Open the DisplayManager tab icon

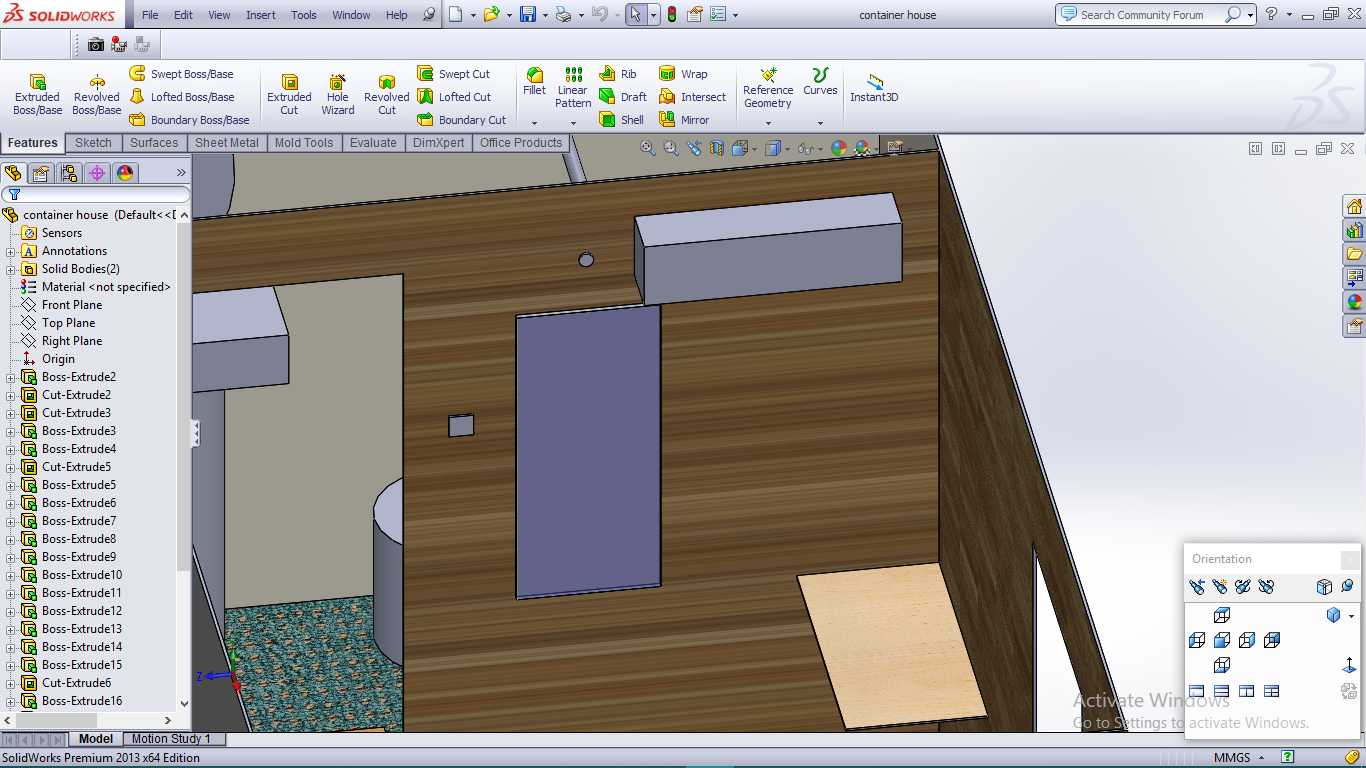[x=125, y=173]
